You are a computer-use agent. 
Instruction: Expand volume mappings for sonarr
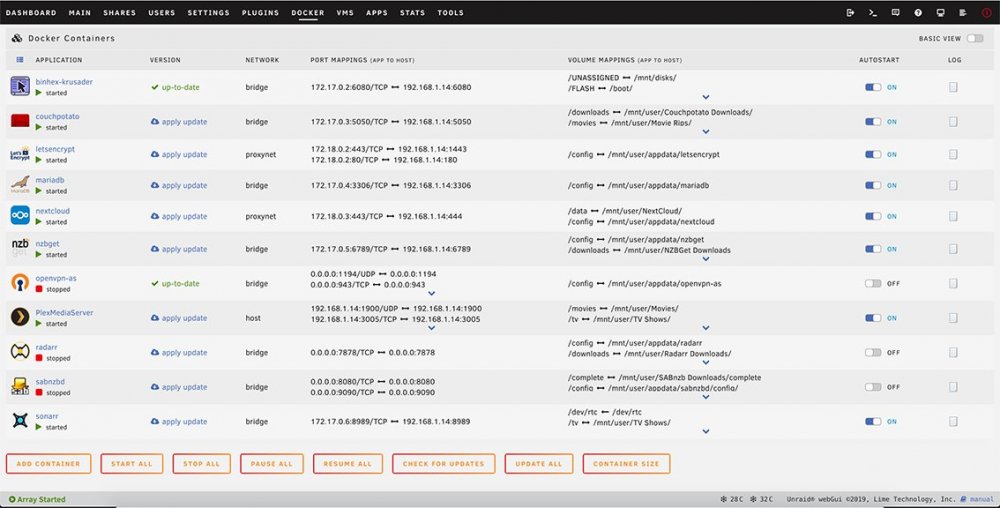tap(706, 432)
